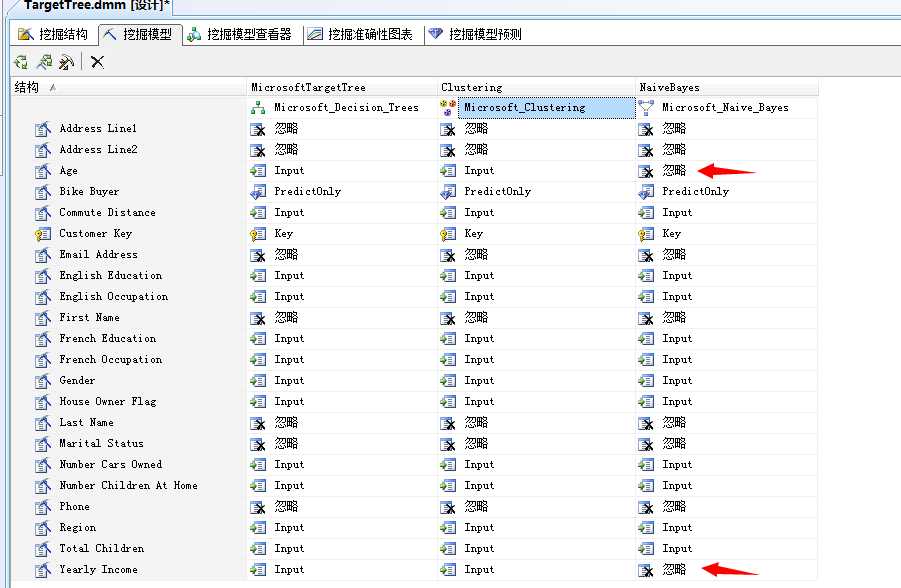Viewport: 901px width, 588px height.
Task: Click the Bike Buyer column icon
Action: pos(43,192)
